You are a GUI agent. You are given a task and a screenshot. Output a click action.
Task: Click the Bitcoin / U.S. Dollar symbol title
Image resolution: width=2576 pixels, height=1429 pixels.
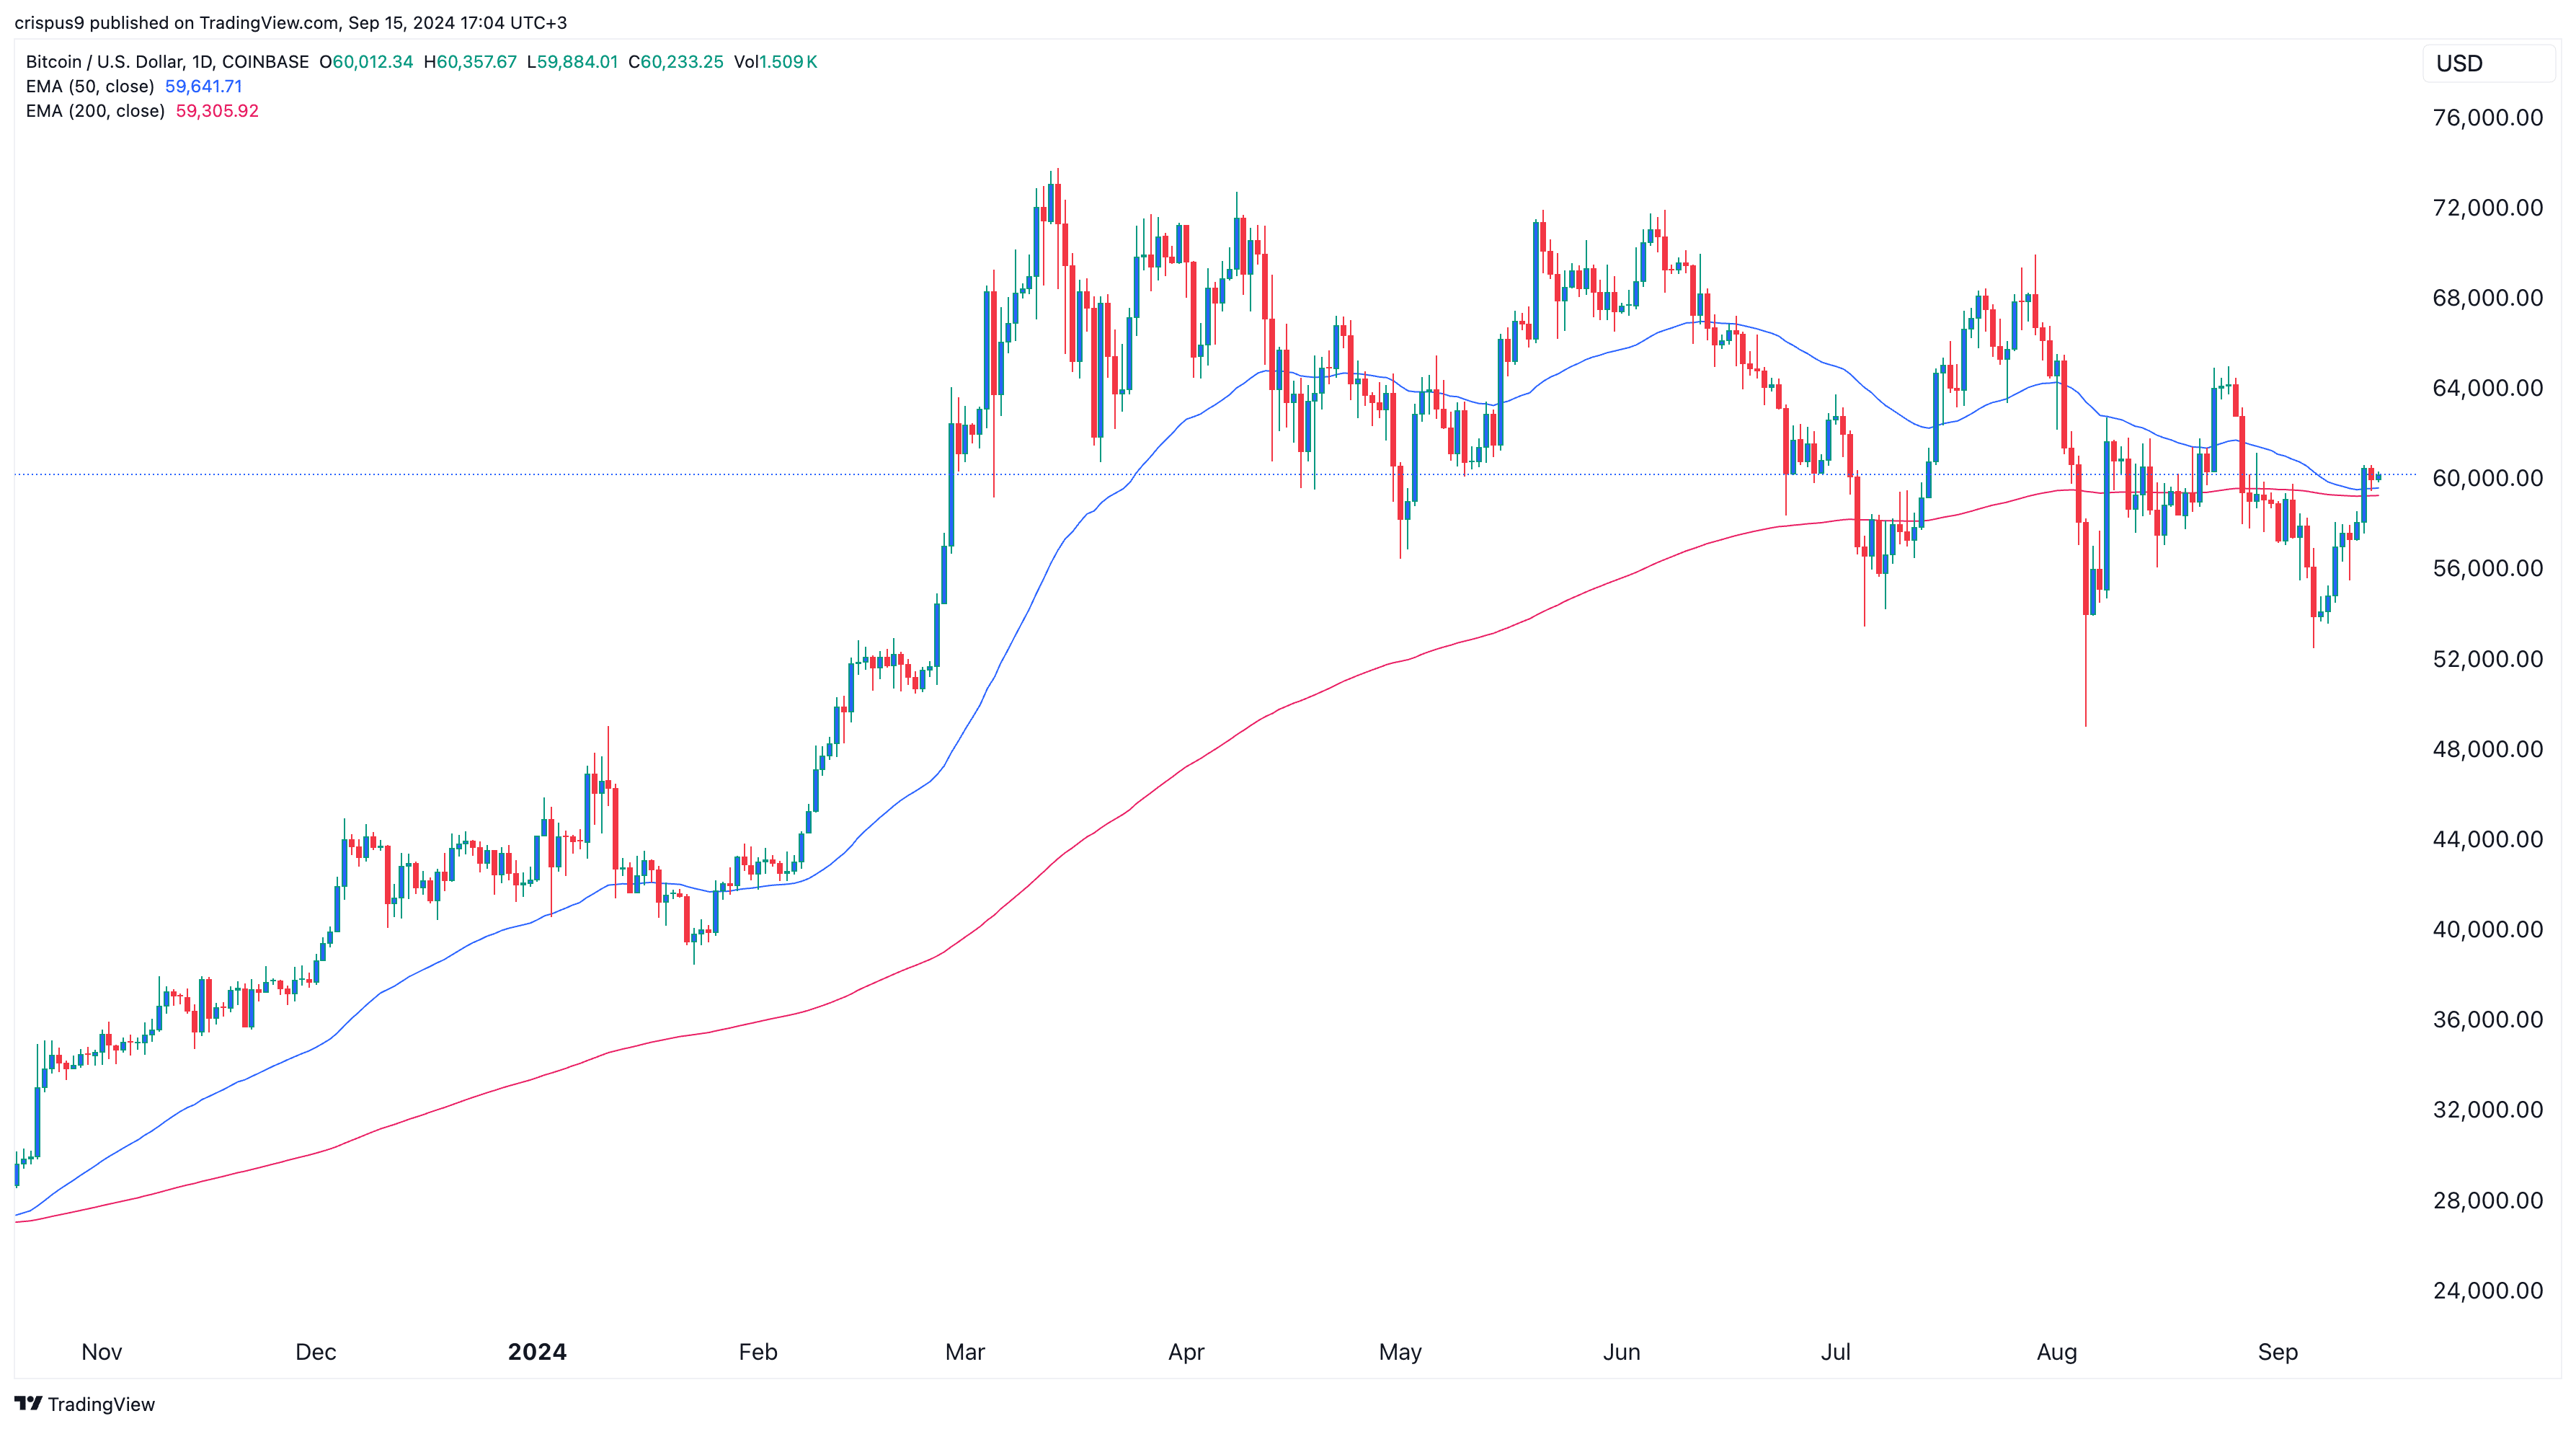click(x=167, y=61)
